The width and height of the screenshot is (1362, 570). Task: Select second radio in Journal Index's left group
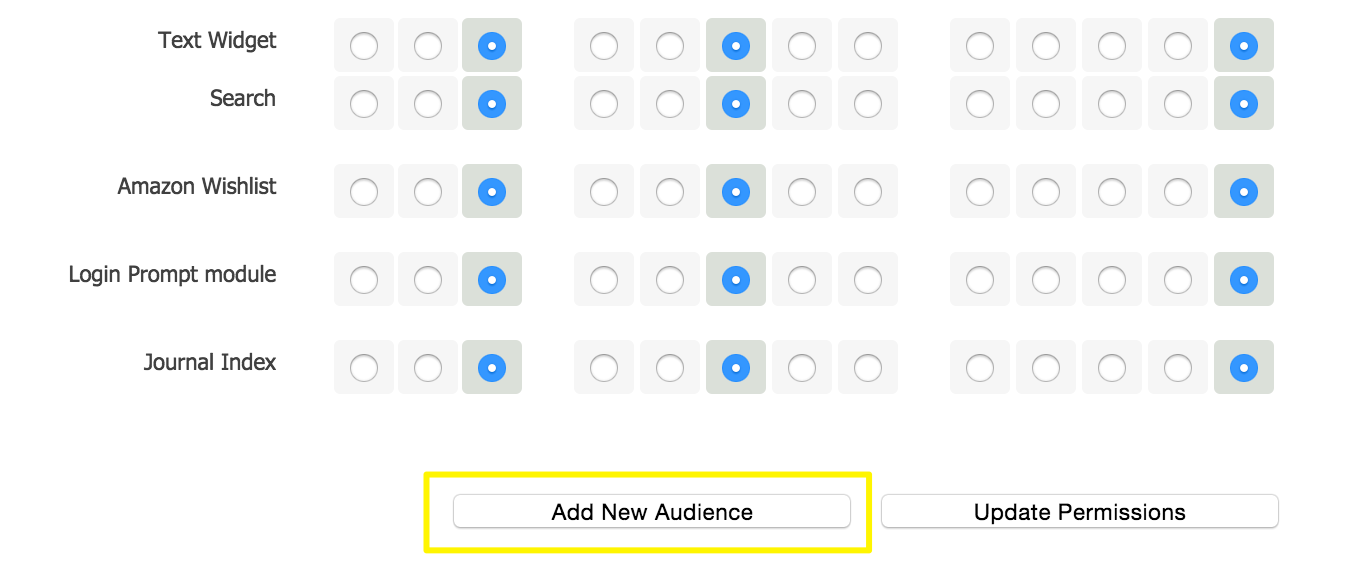428,367
